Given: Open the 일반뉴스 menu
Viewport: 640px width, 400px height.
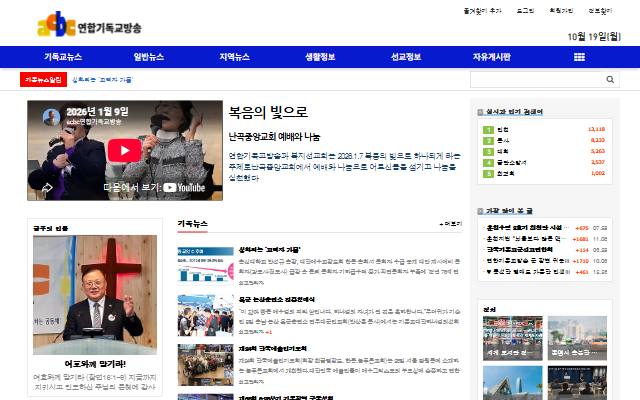Looking at the screenshot, I should point(149,57).
